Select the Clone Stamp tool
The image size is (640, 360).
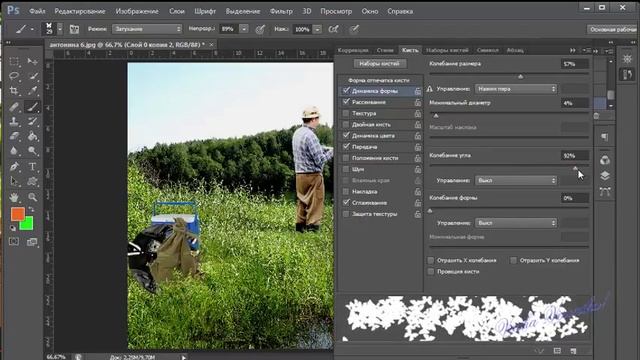(14, 121)
